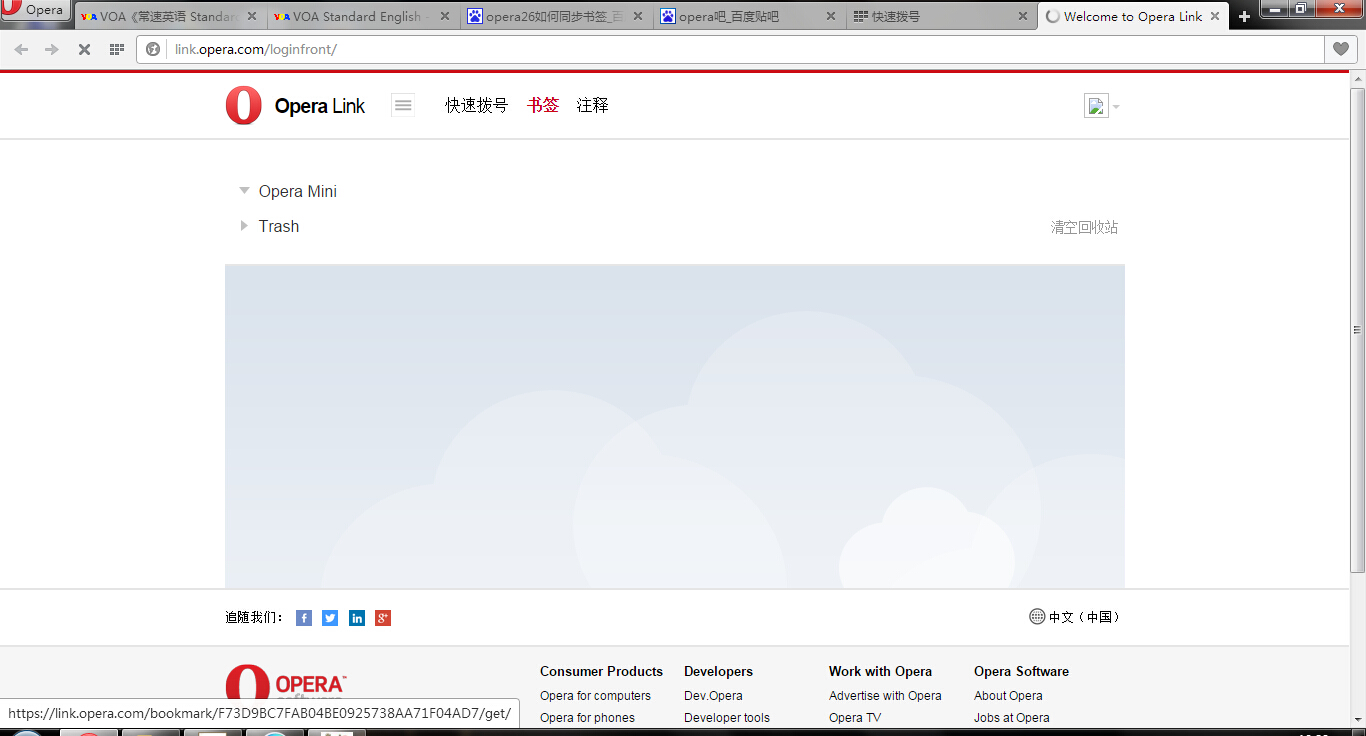Expand the Trash folder
The width and height of the screenshot is (1366, 736).
point(244,226)
